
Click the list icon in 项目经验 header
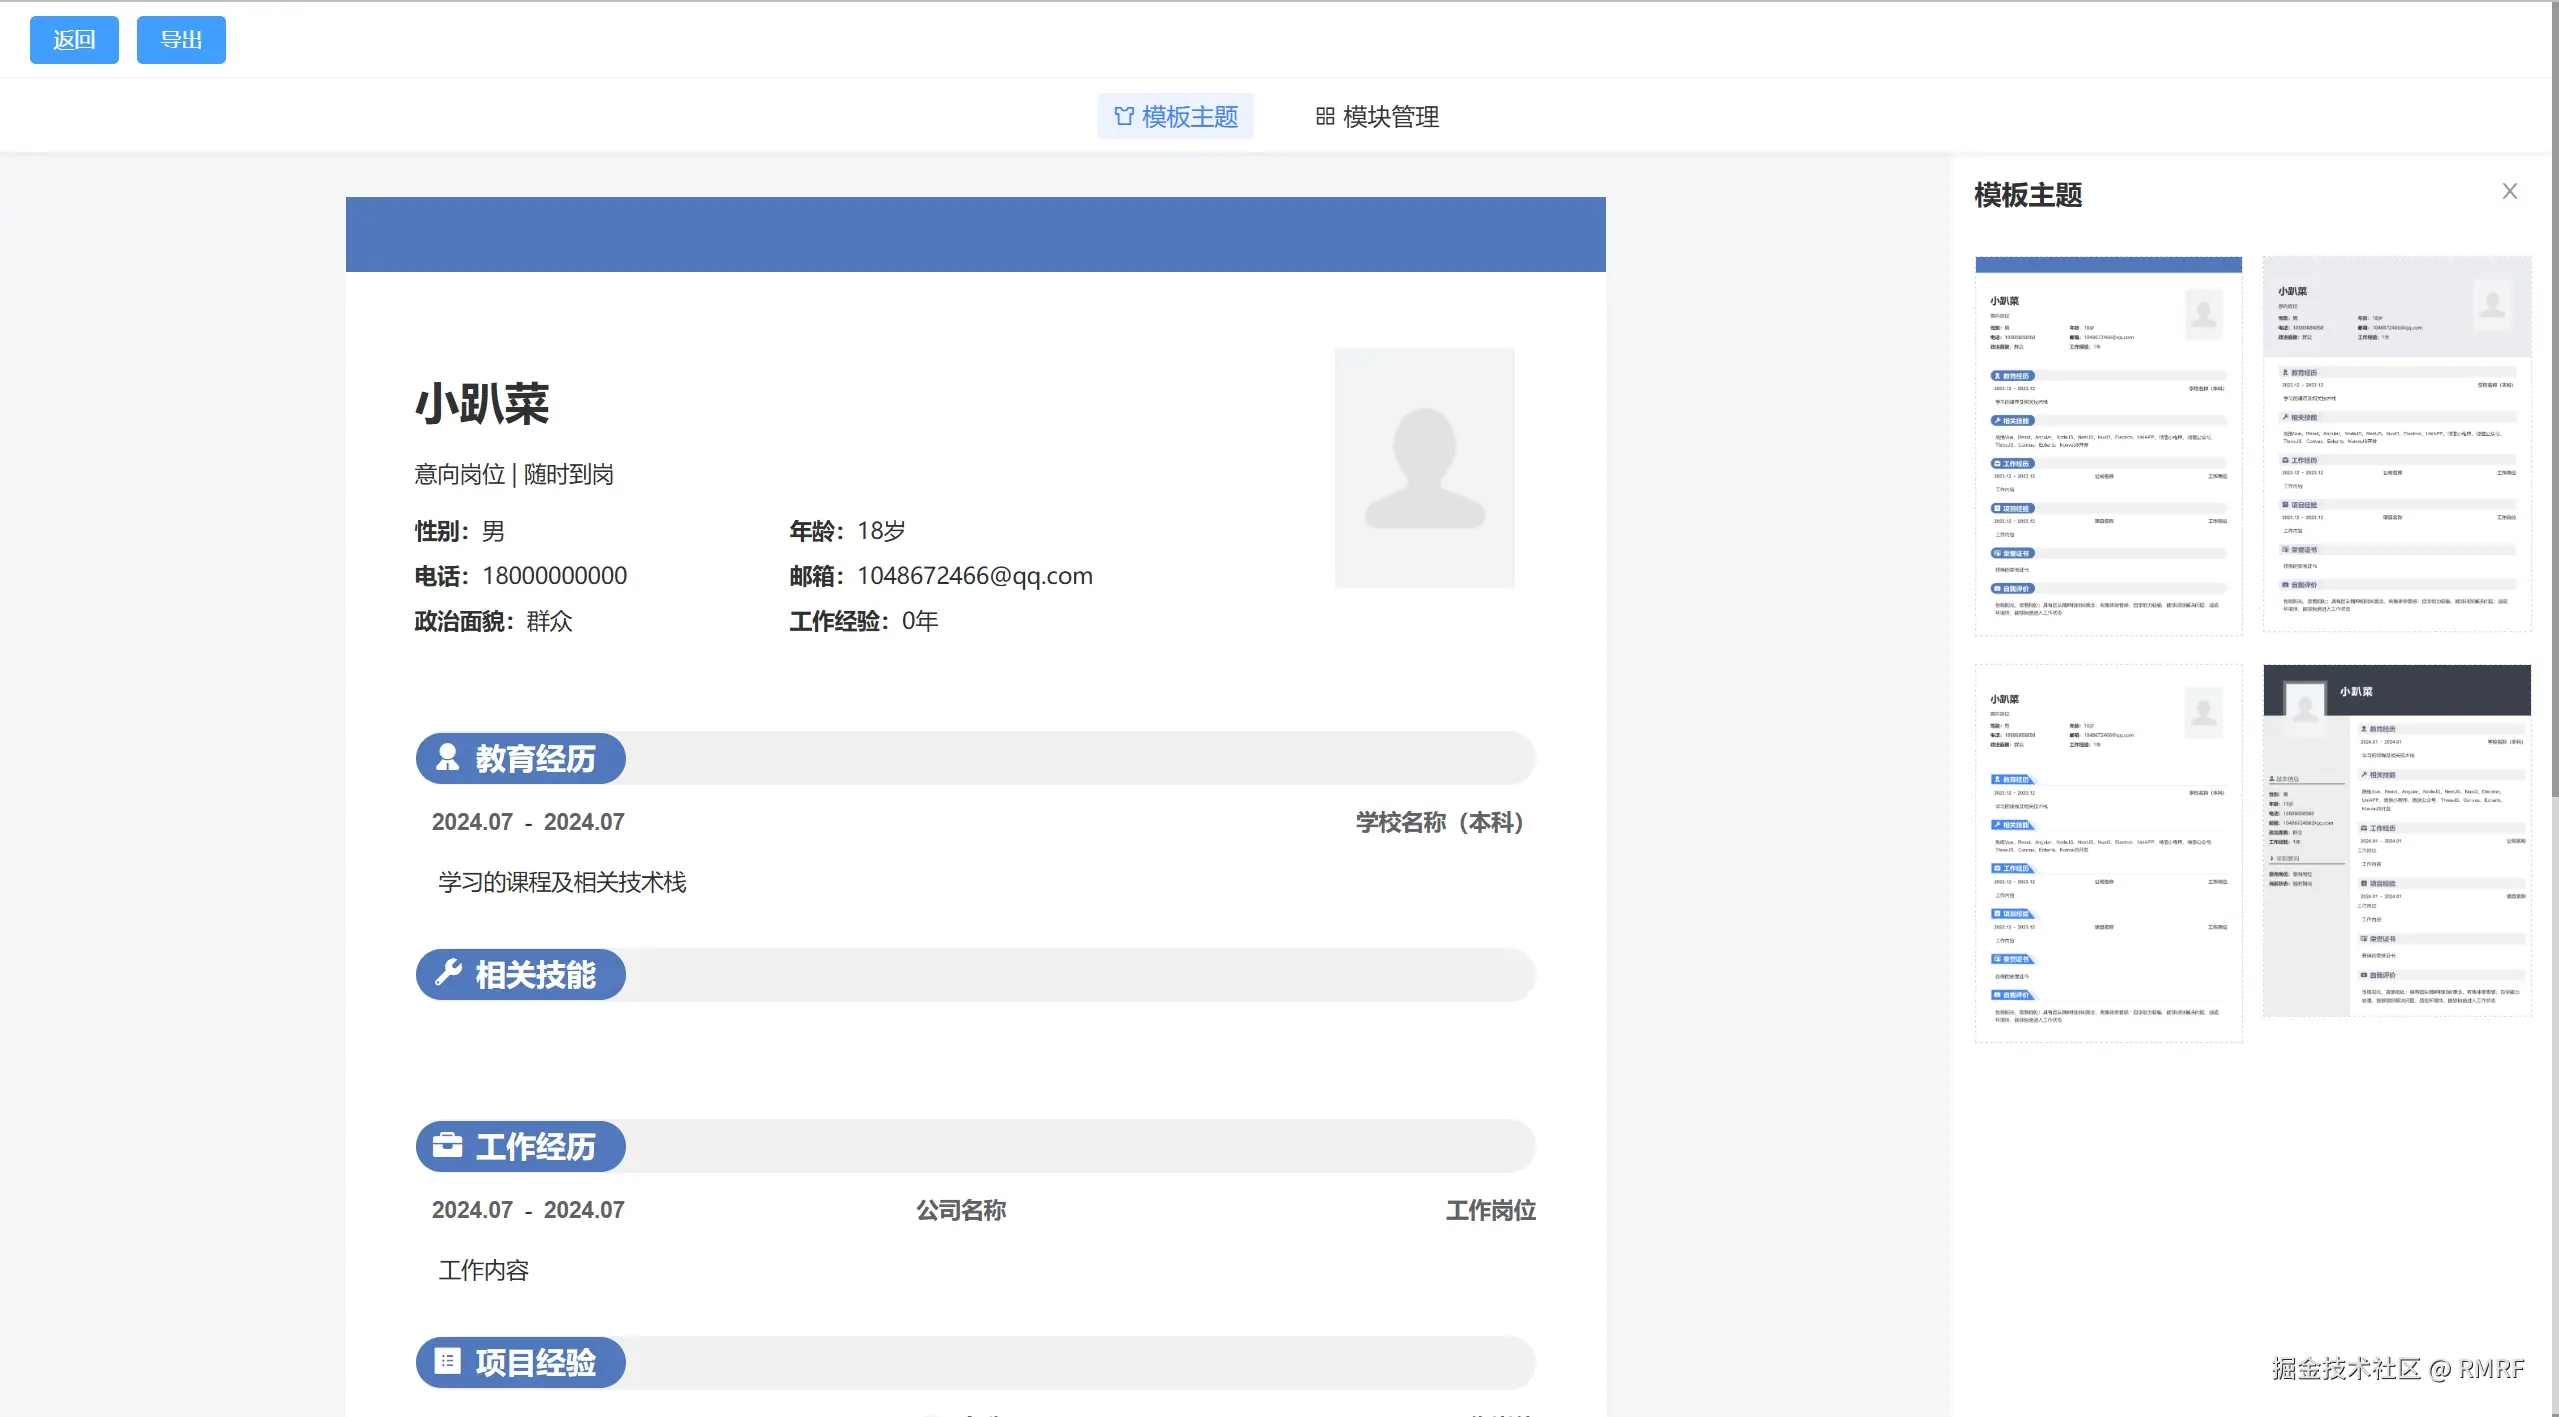[447, 1361]
